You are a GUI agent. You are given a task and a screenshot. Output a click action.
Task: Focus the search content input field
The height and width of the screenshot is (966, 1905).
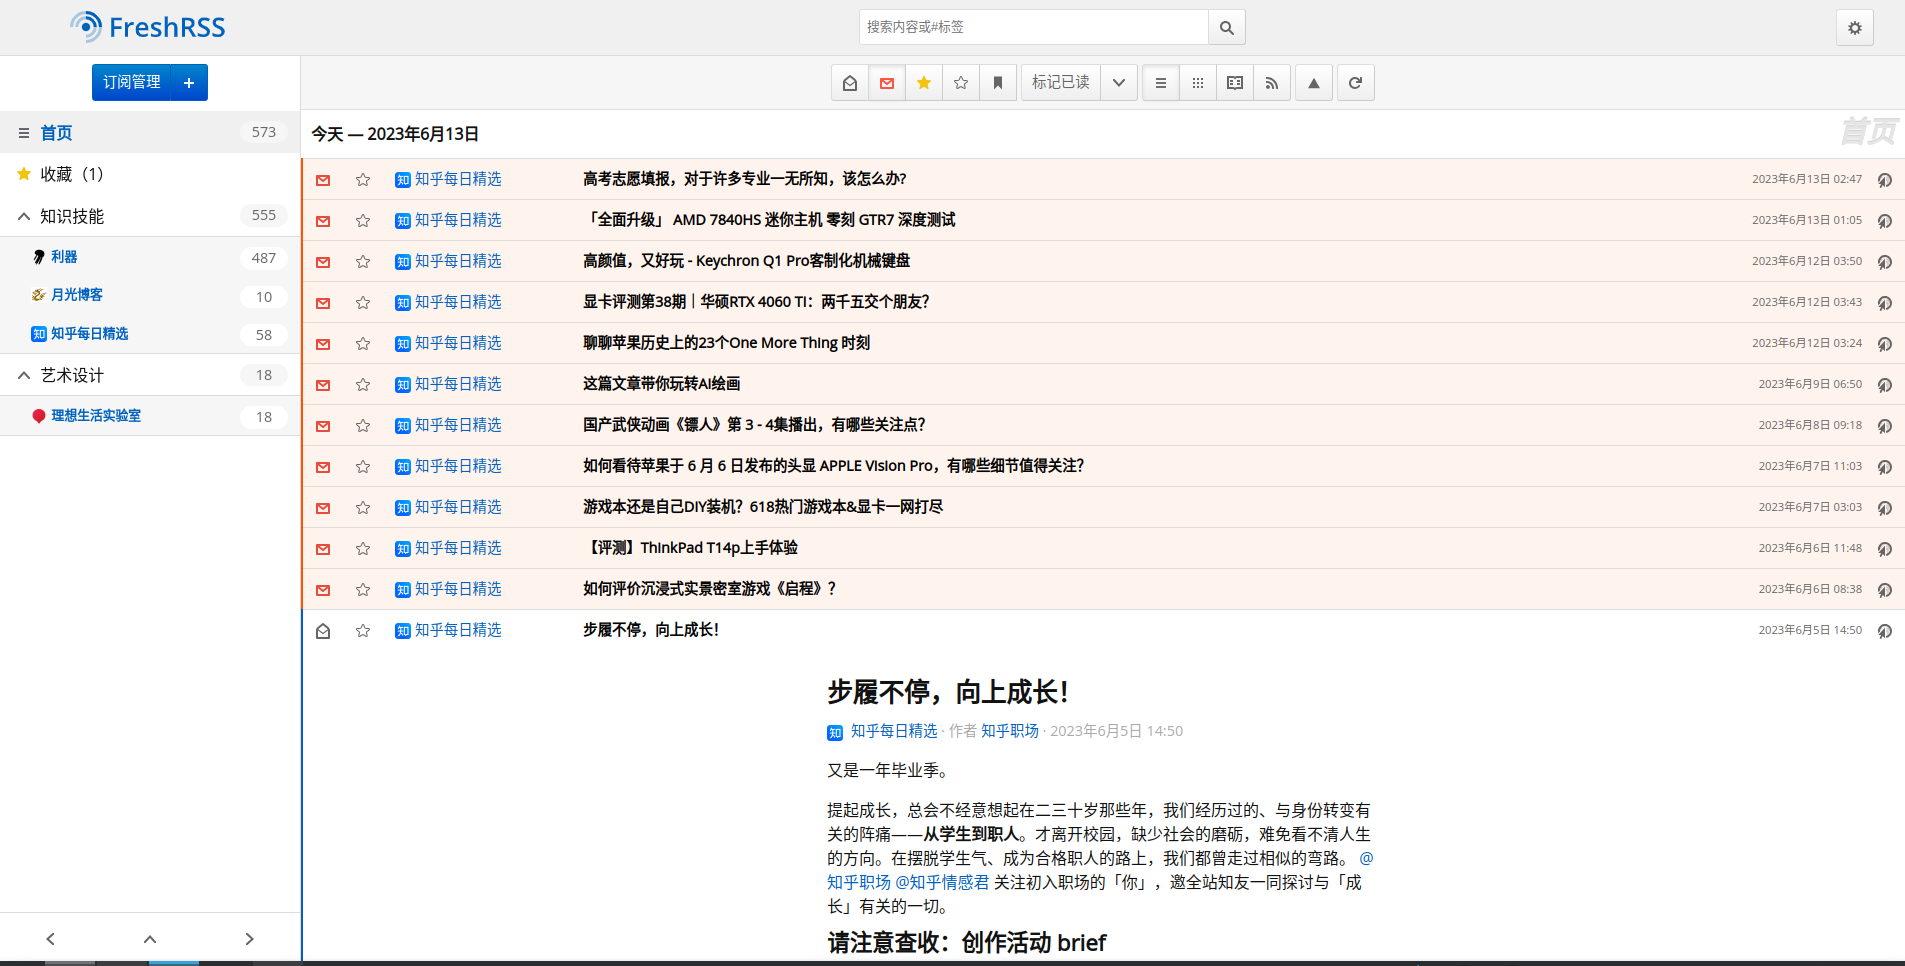[1034, 28]
